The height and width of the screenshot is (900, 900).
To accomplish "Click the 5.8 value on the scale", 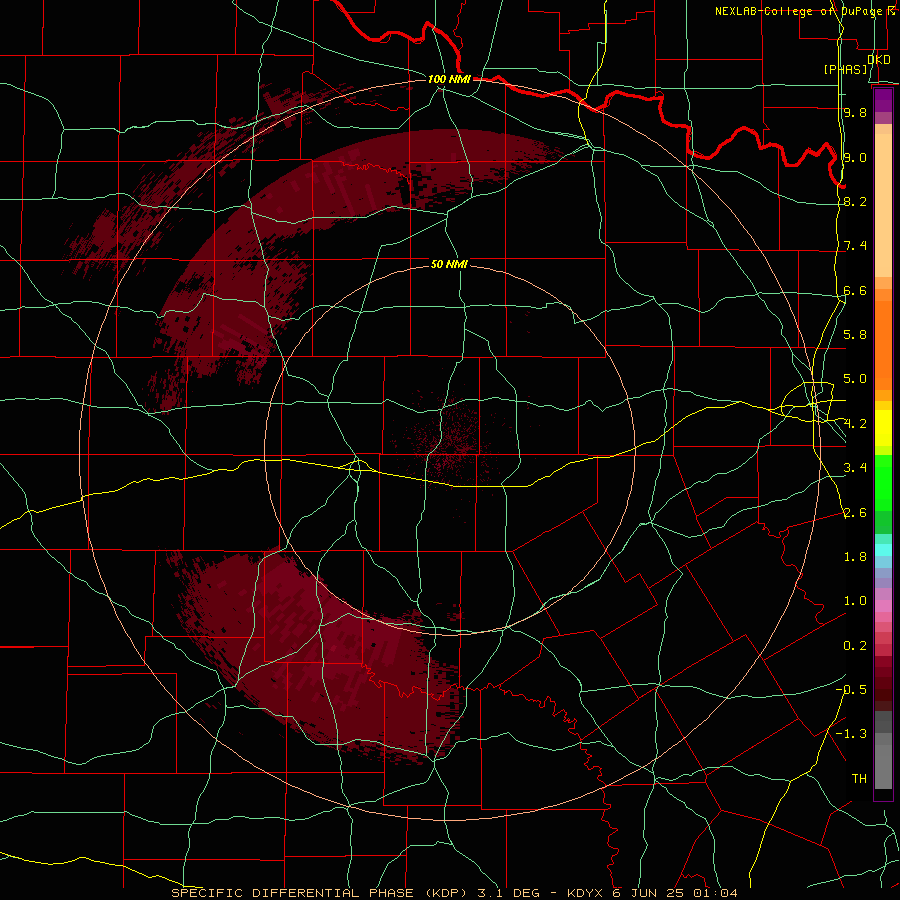I will 855,335.
